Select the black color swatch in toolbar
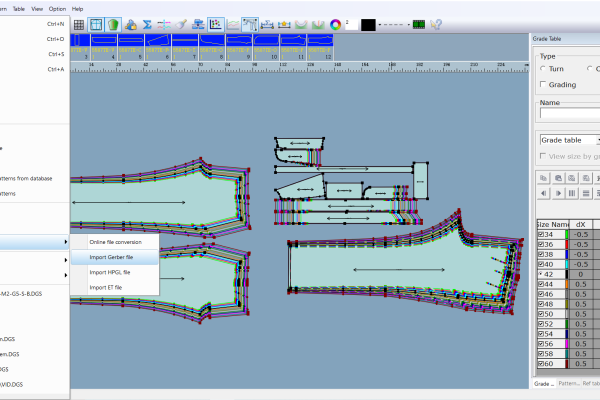This screenshot has height=400, width=600. [368, 25]
